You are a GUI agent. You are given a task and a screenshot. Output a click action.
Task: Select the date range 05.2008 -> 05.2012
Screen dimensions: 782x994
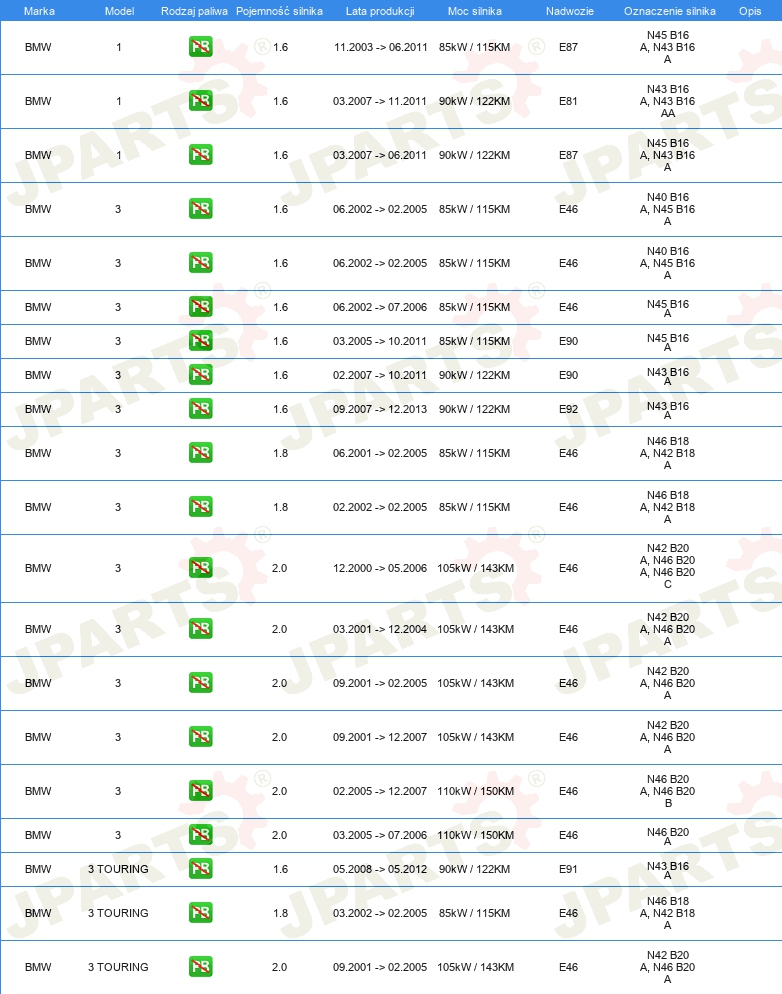(x=380, y=868)
